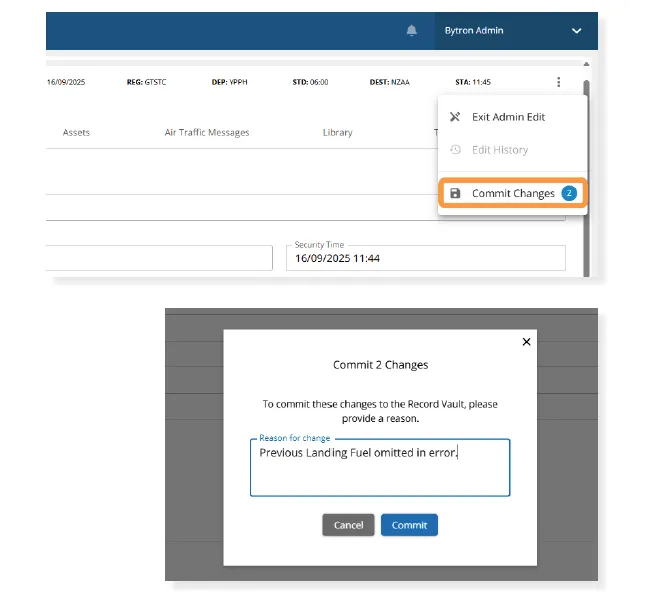649x594 pixels.
Task: Confirm with the blue Commit button
Action: (x=409, y=525)
